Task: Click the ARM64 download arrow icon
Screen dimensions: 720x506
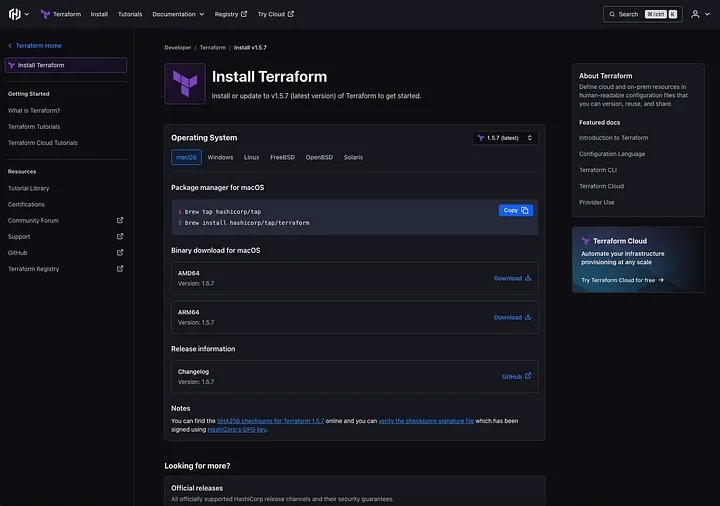Action: pyautogui.click(x=528, y=317)
